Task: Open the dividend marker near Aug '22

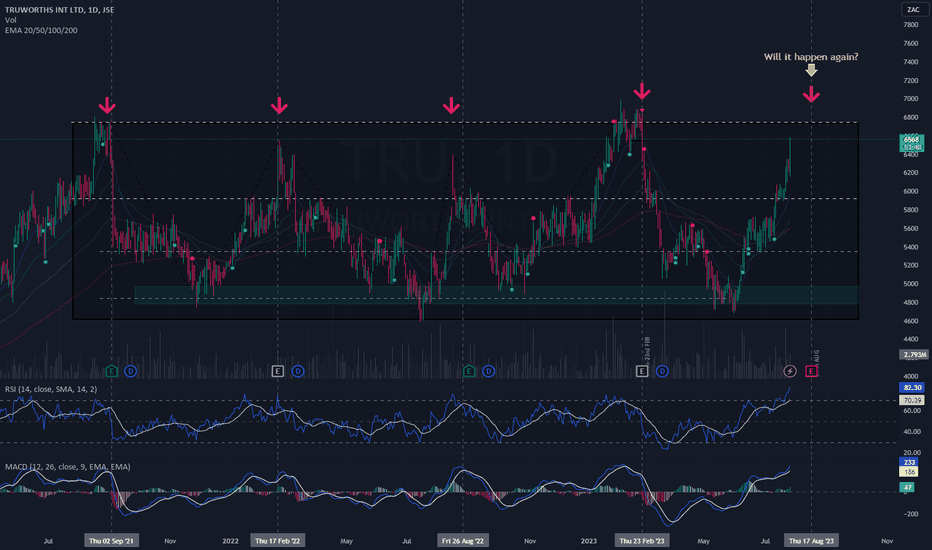Action: 488,371
